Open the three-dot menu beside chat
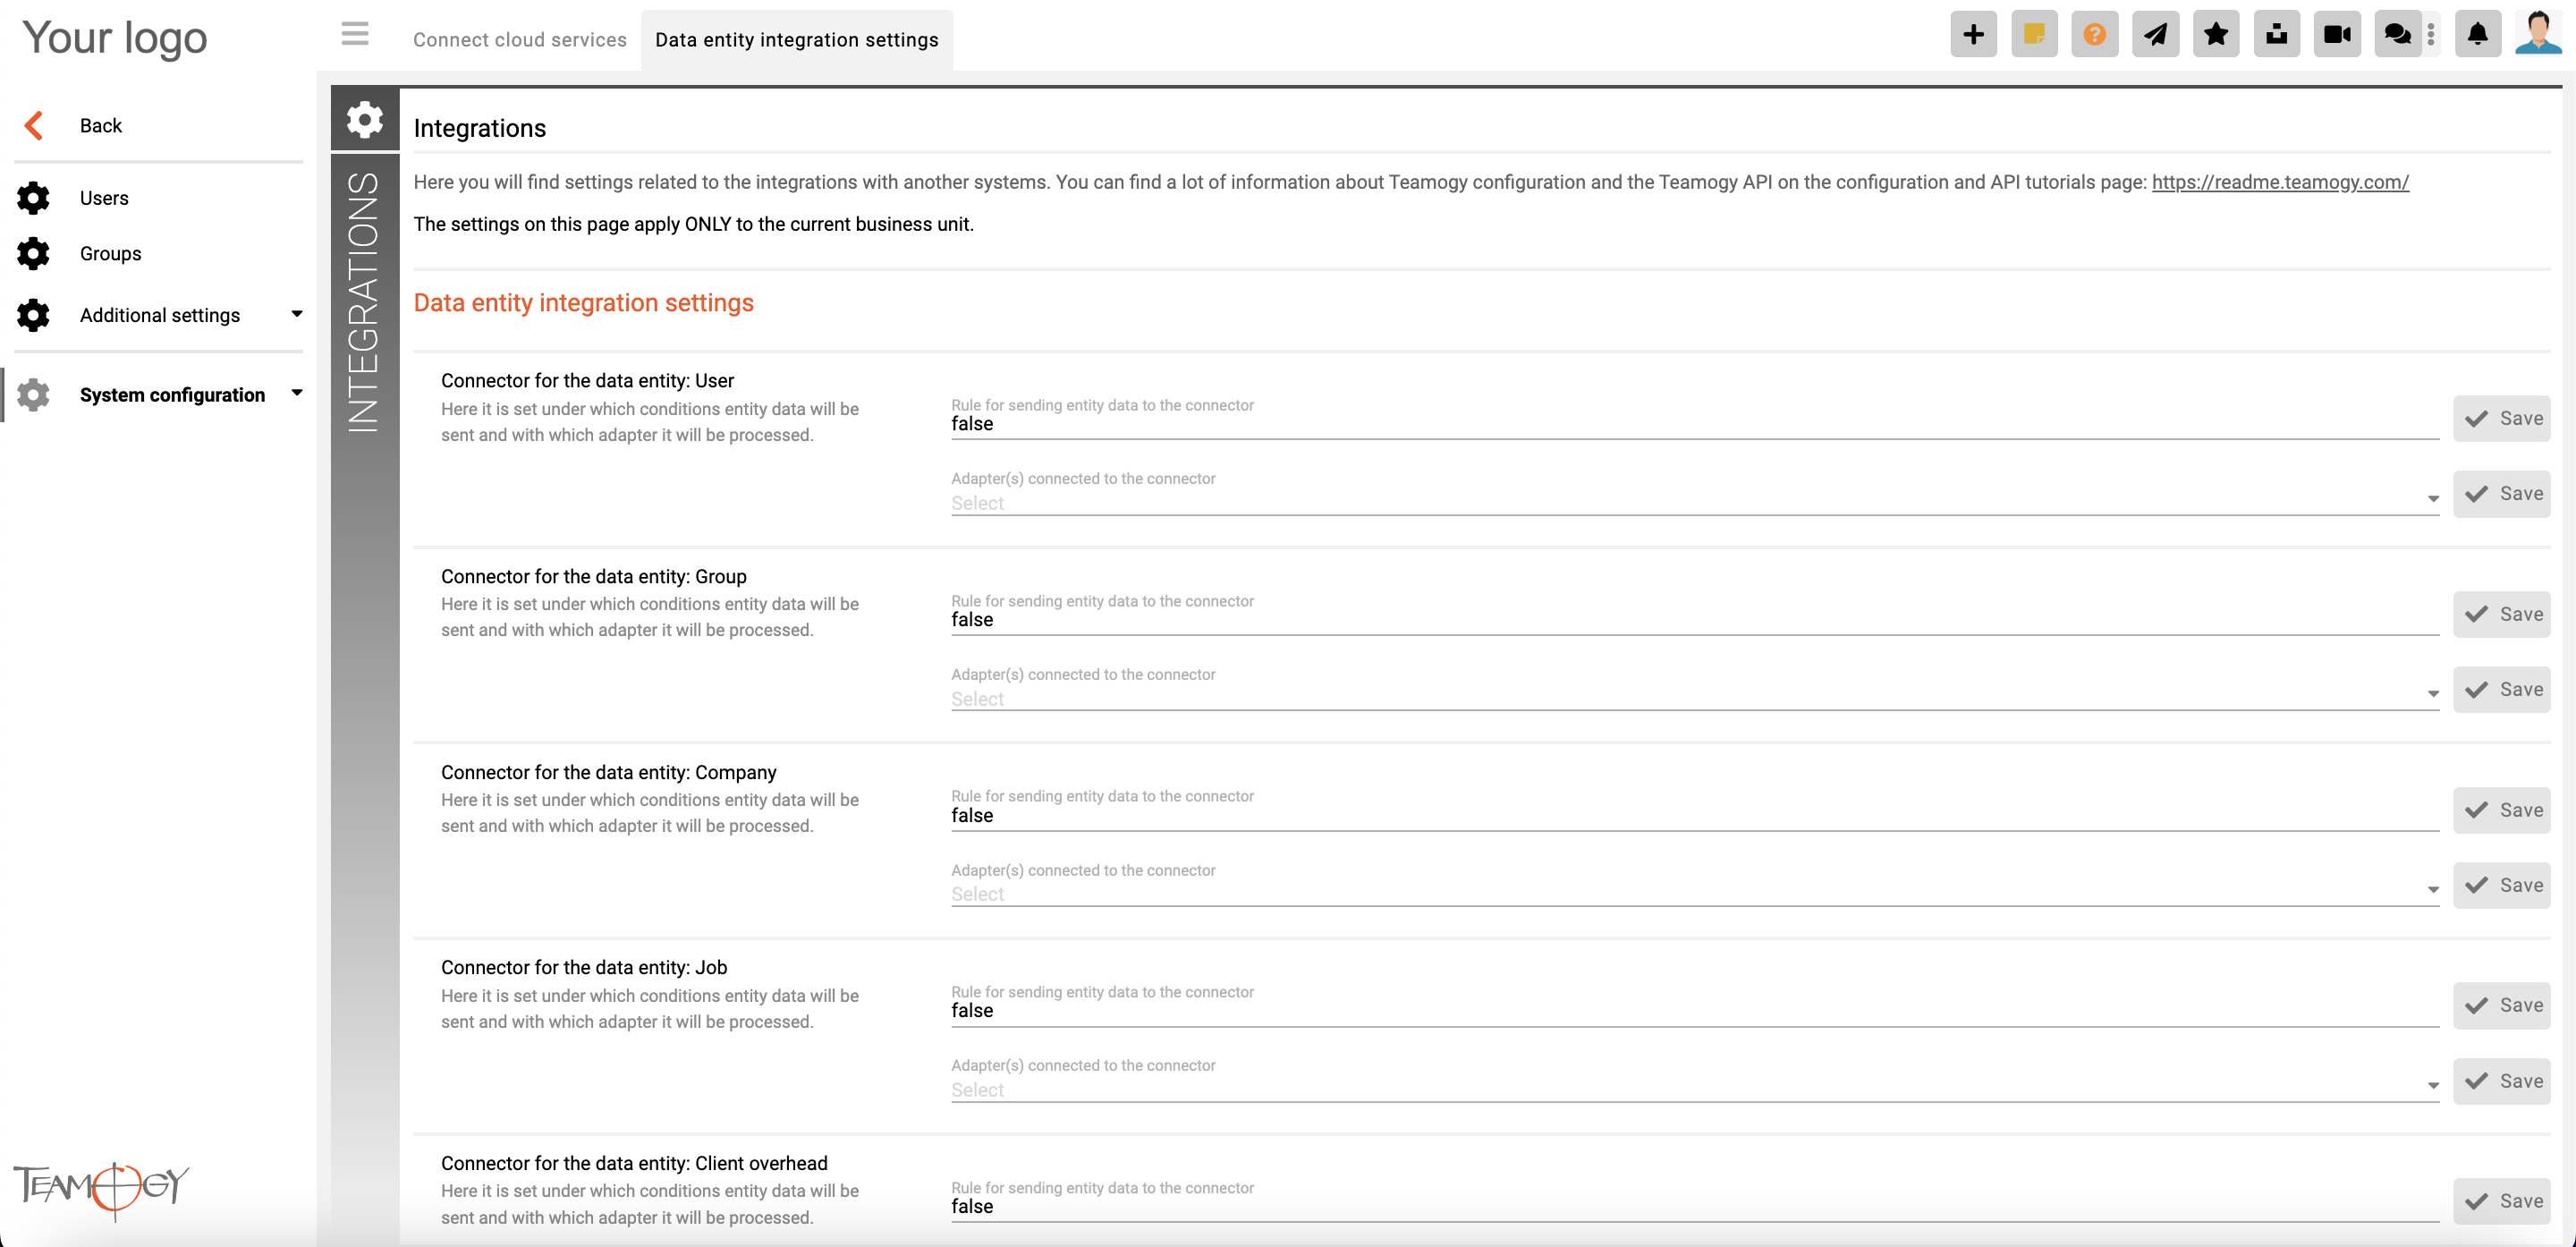2576x1247 pixels. pyautogui.click(x=2431, y=35)
